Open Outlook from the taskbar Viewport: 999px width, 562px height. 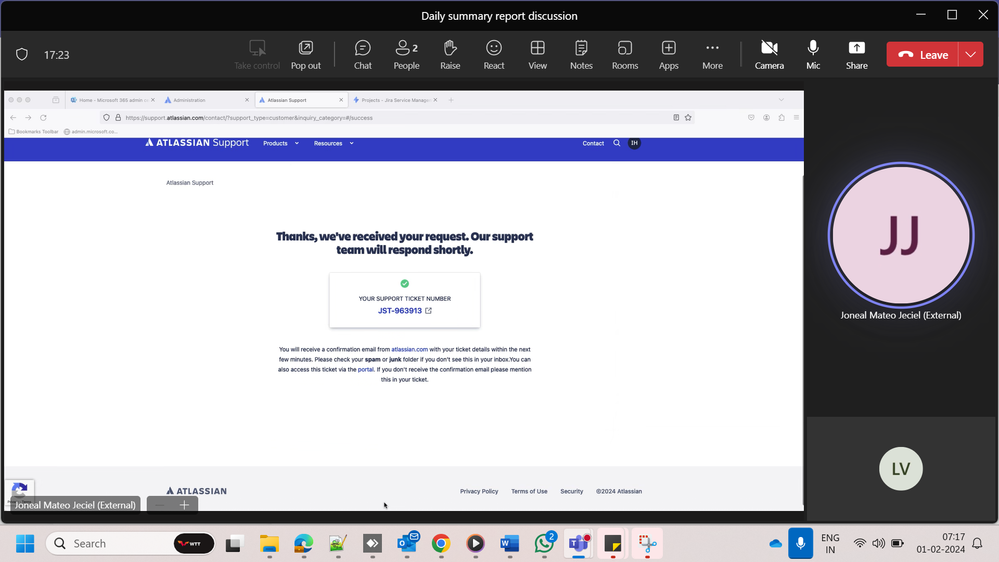[407, 544]
